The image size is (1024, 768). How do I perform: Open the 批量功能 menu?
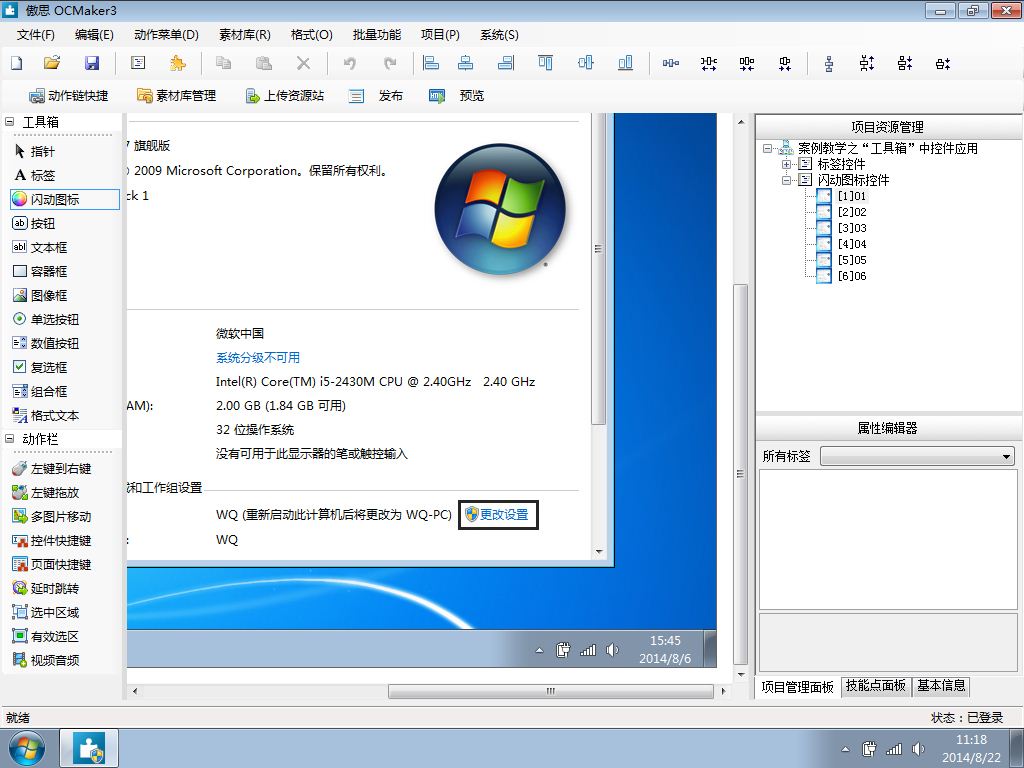click(x=377, y=35)
